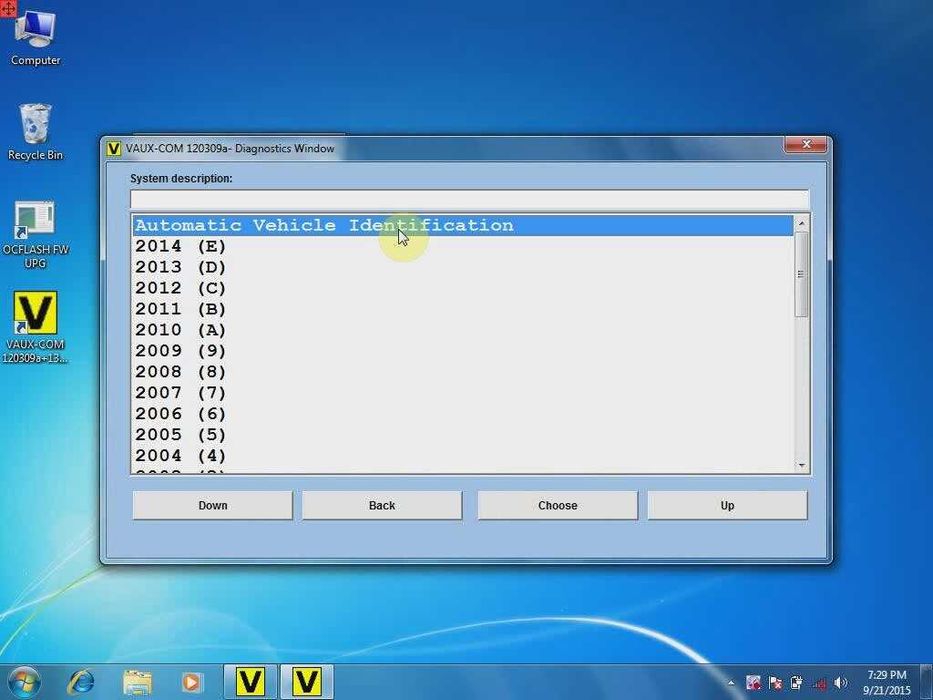
Task: Click the list's scroll down arrow
Action: [x=801, y=465]
